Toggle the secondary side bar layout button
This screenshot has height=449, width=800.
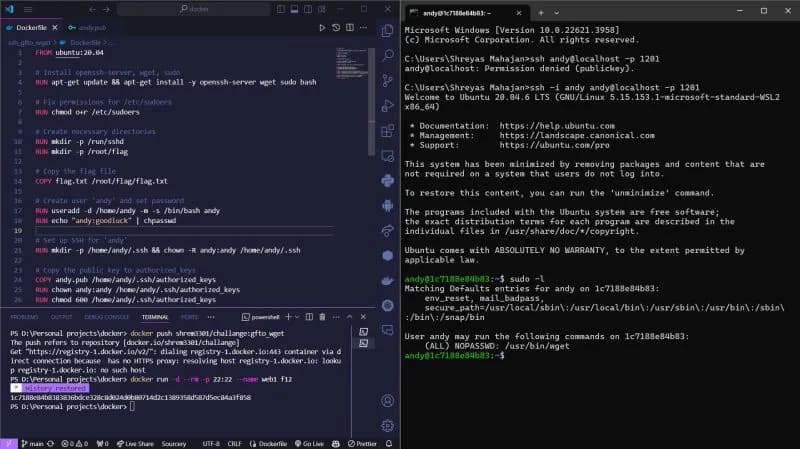coord(308,9)
